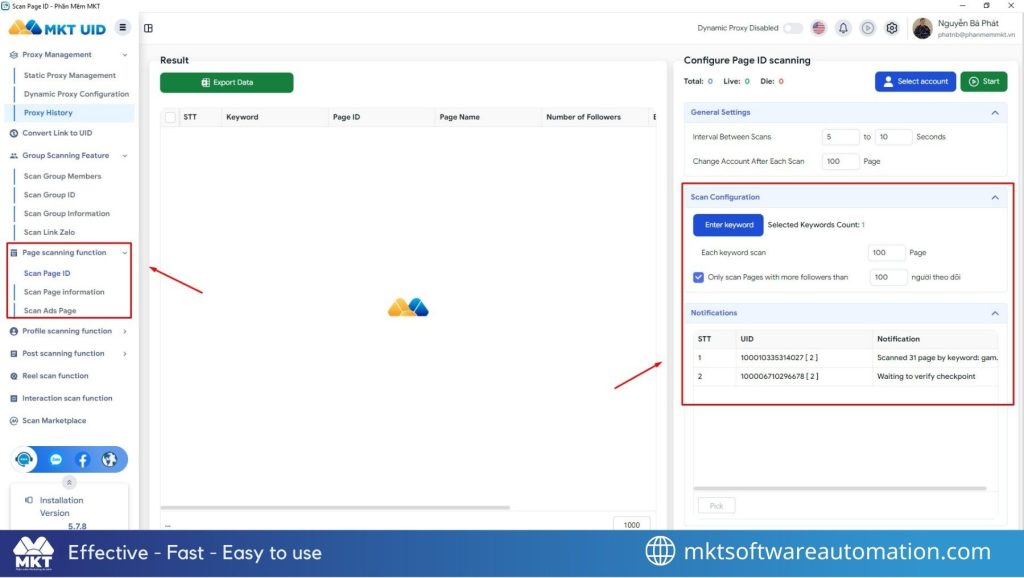Open the tutorial video icon

[868, 28]
